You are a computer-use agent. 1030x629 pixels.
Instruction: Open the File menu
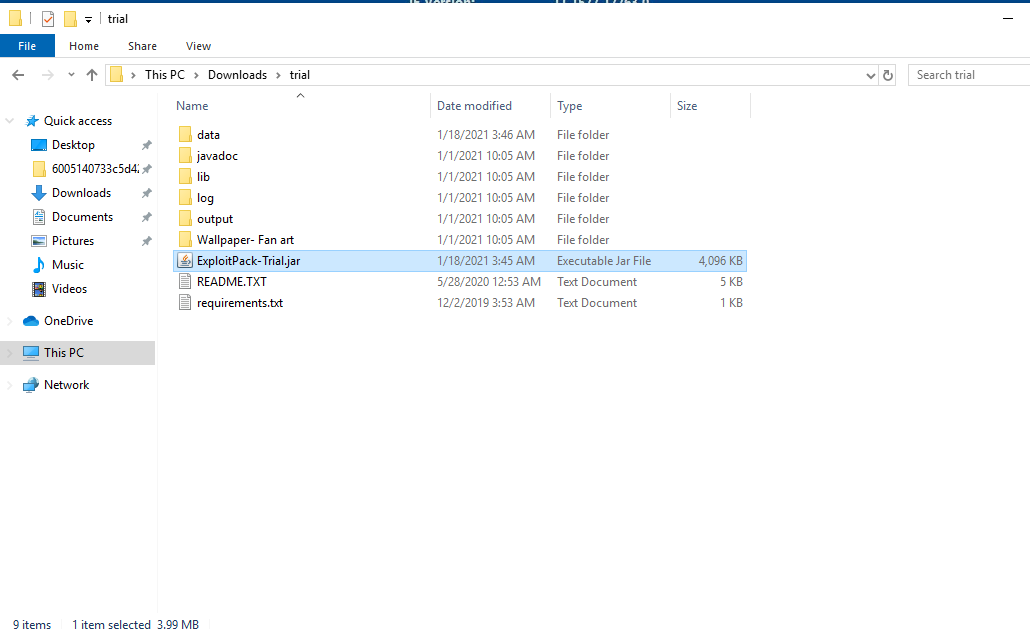point(27,46)
